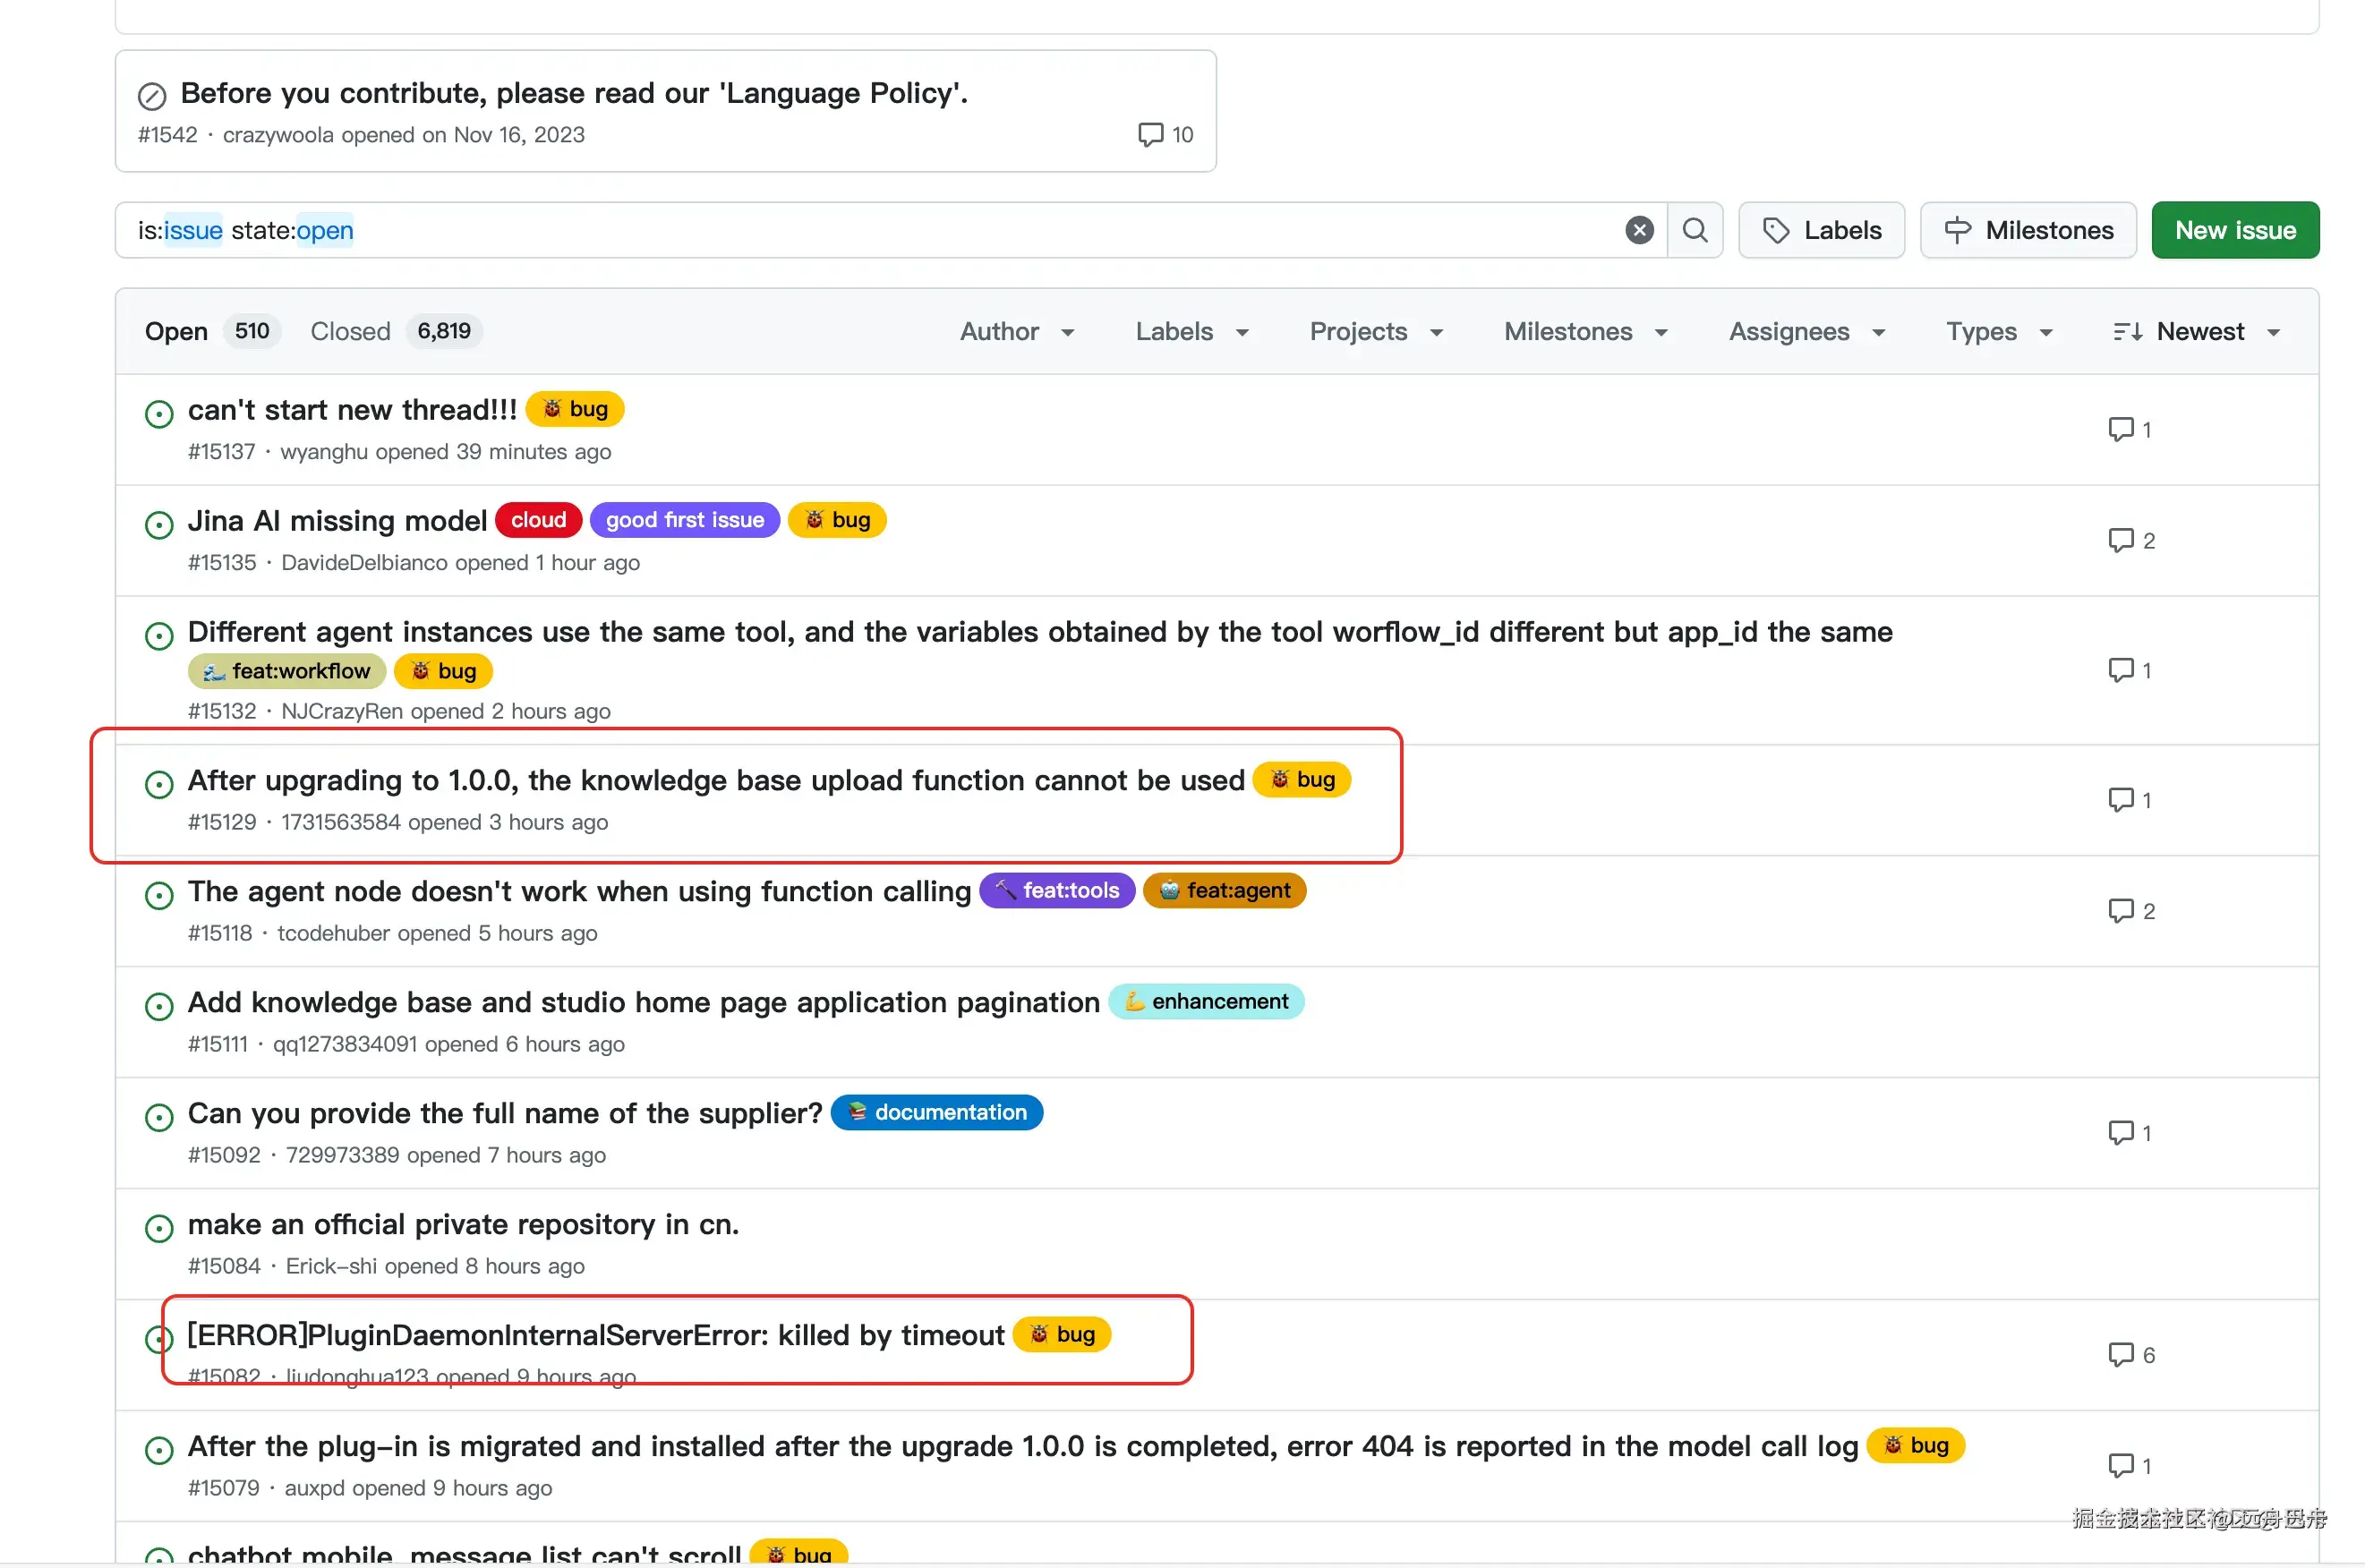
Task: Open the Types filter dropdown
Action: [x=1998, y=331]
